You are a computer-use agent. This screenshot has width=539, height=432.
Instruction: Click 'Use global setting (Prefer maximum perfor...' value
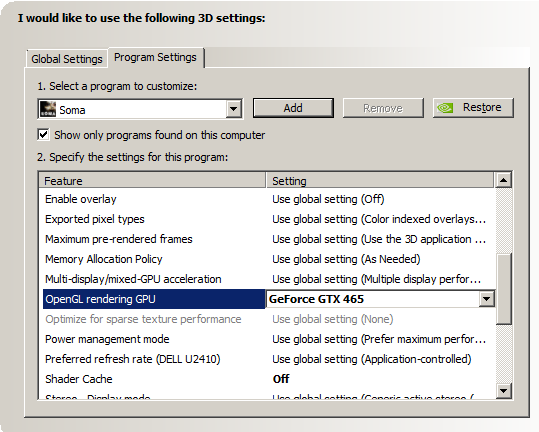(x=379, y=339)
